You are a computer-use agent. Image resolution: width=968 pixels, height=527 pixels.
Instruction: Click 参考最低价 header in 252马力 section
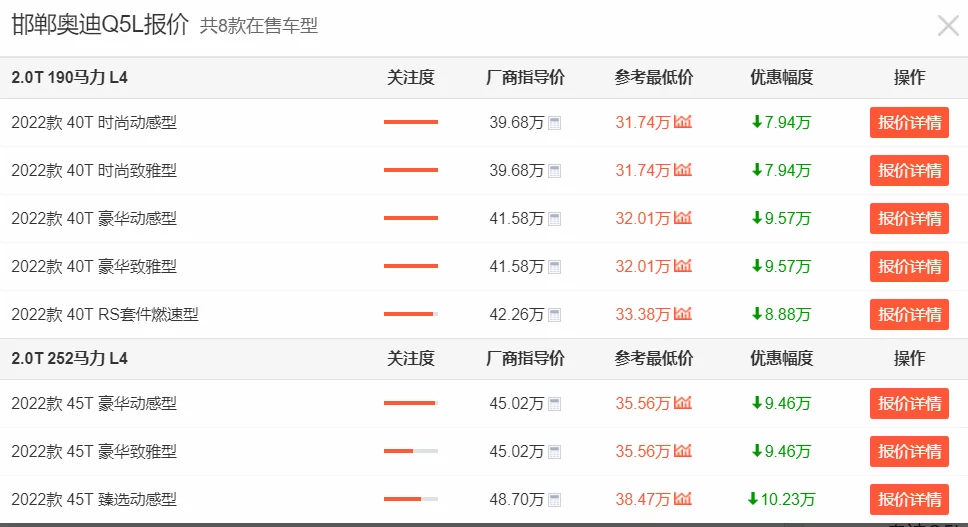coord(654,359)
